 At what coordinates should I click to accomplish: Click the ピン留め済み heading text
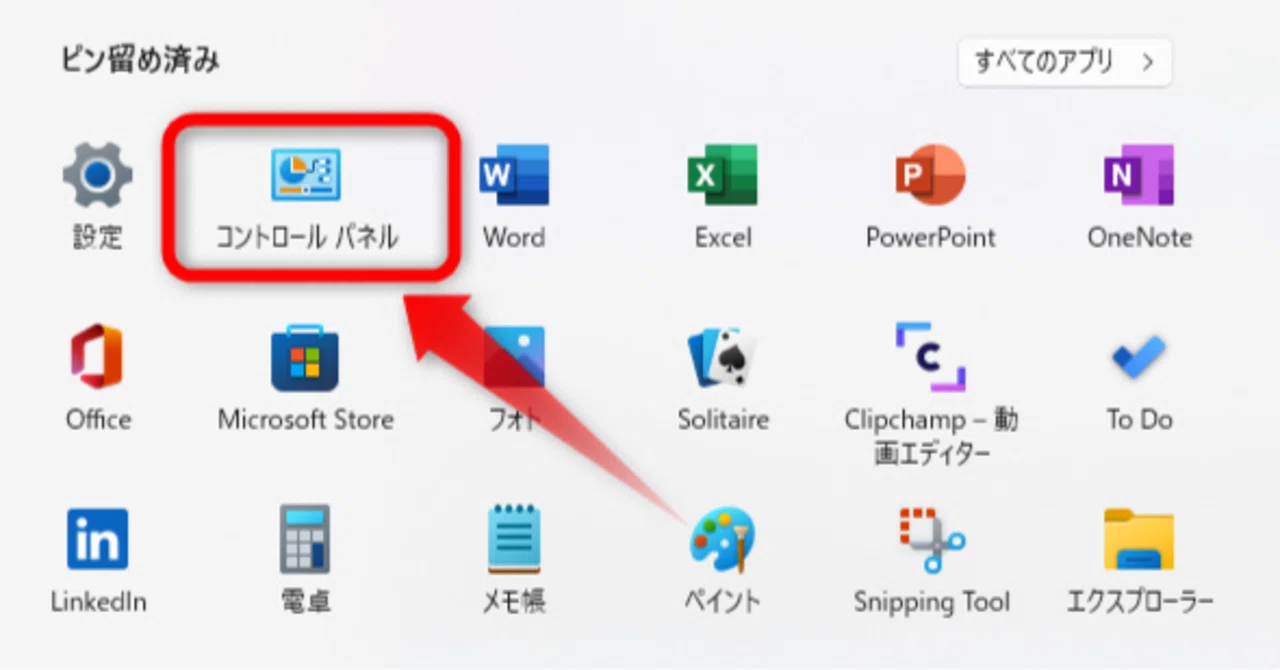pos(140,60)
